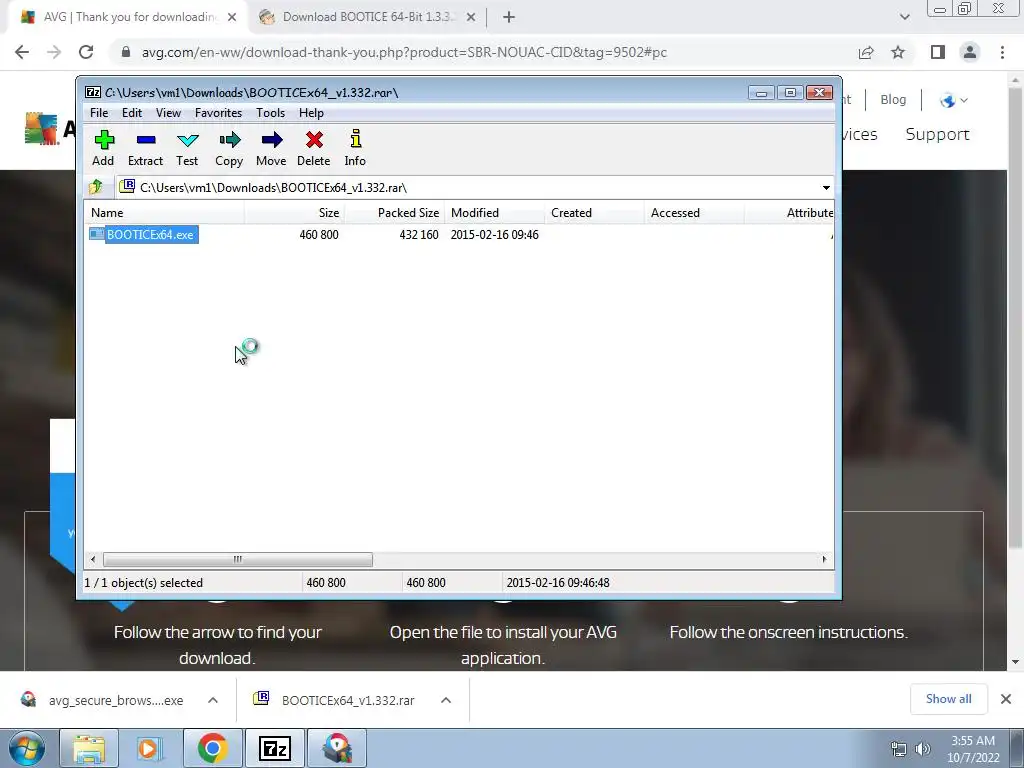
Task: Open Windows Media Player taskbar icon
Action: pos(150,748)
